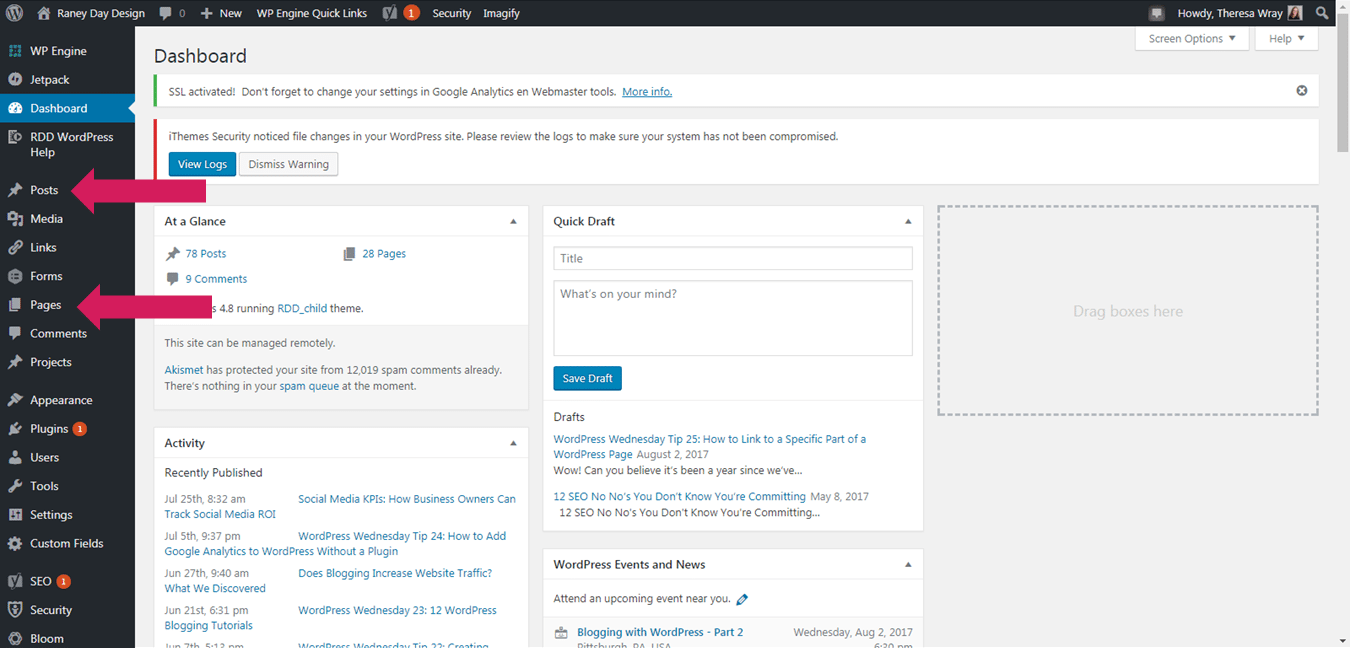1350x648 pixels.
Task: Collapse WordPress Events and News widget
Action: tap(908, 565)
